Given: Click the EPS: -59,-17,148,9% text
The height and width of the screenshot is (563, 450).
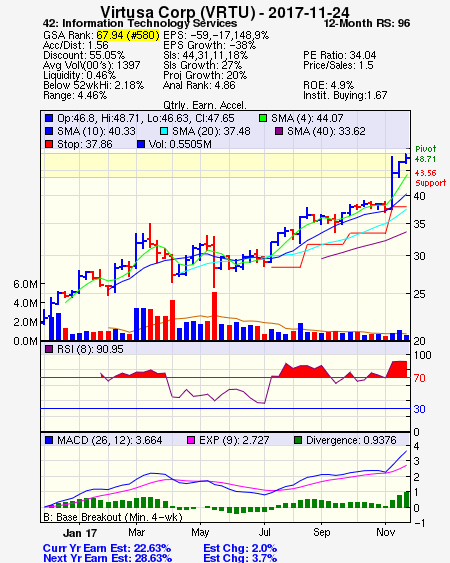Looking at the screenshot, I should tap(216, 35).
